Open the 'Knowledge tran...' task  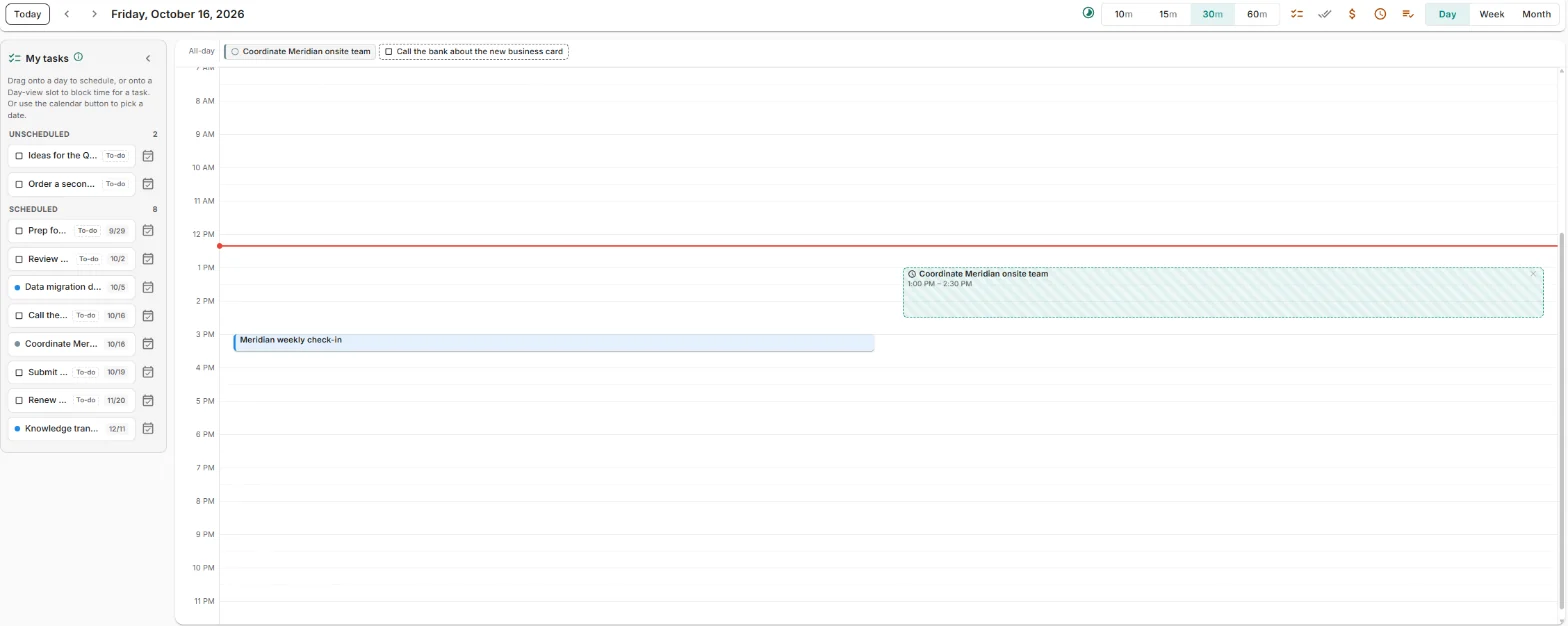coord(71,429)
